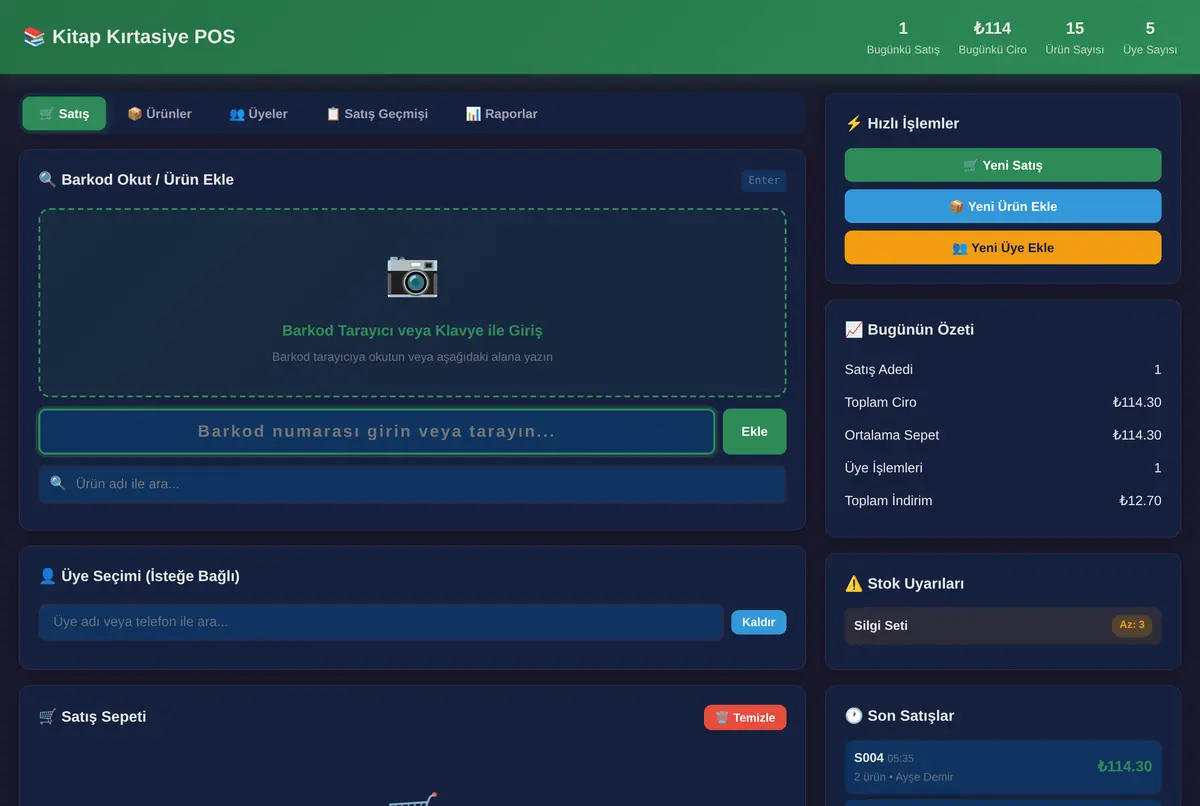Click the Ortalama Sepet summary row
This screenshot has width=1200, height=806.
[1003, 436]
